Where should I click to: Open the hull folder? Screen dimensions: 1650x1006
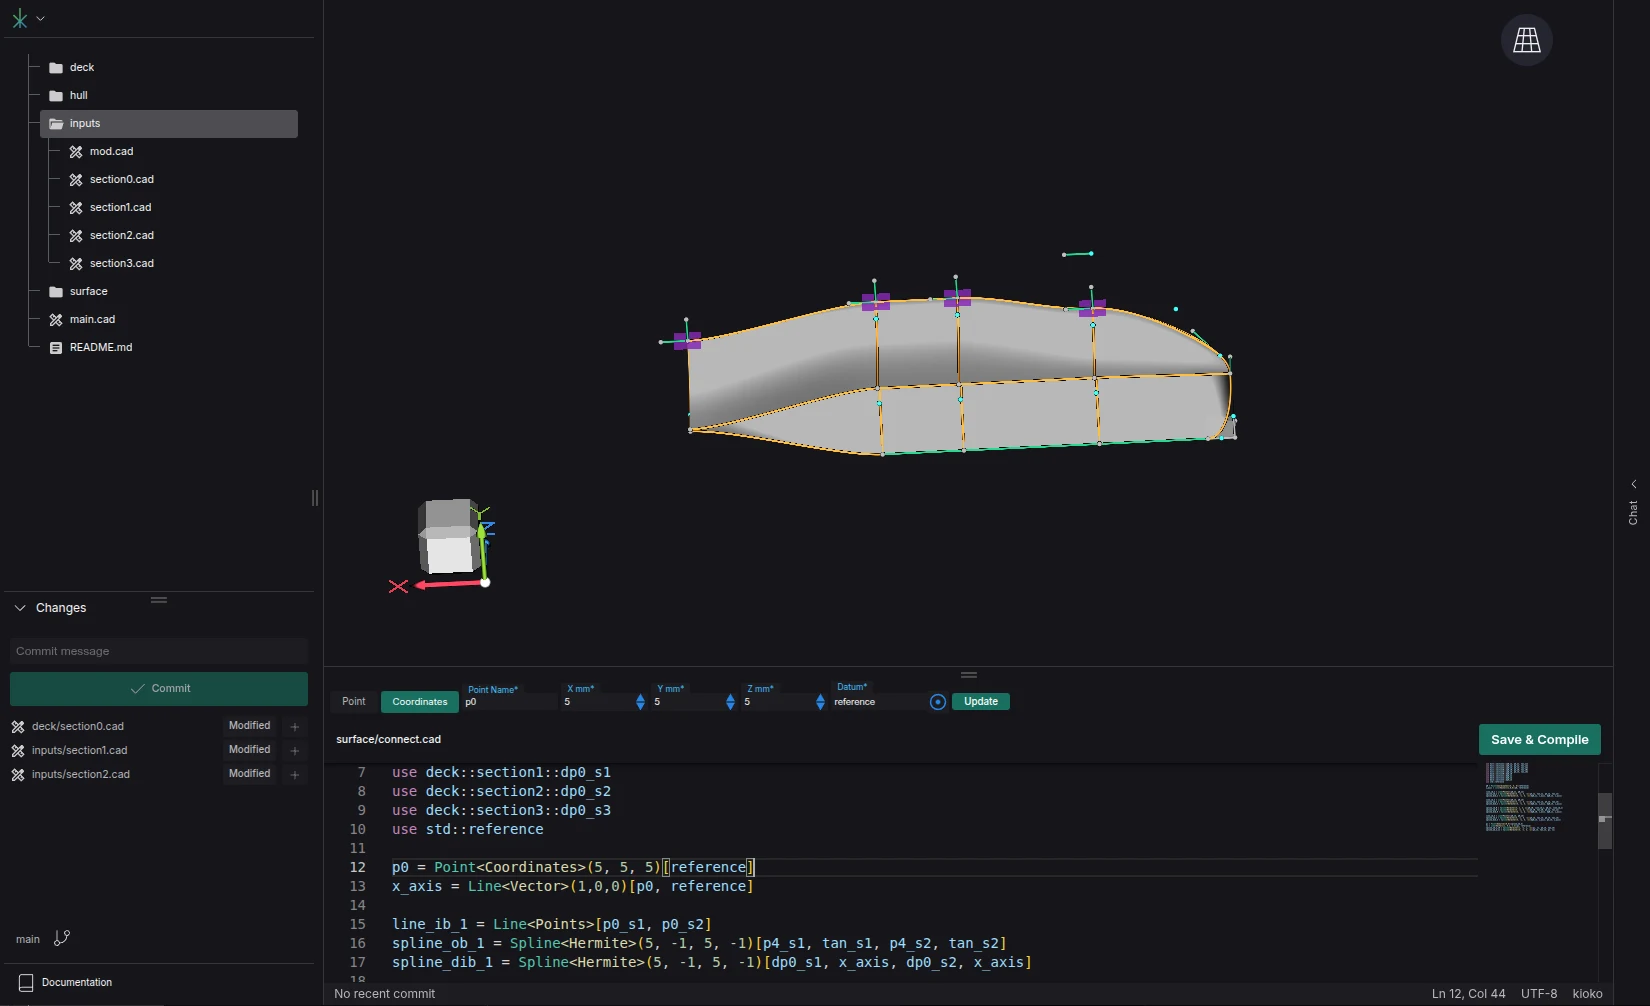click(79, 95)
